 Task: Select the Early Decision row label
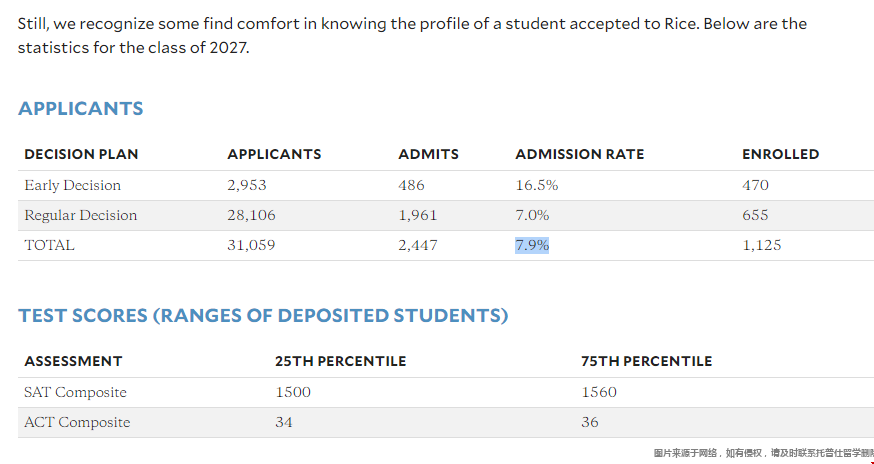72,186
